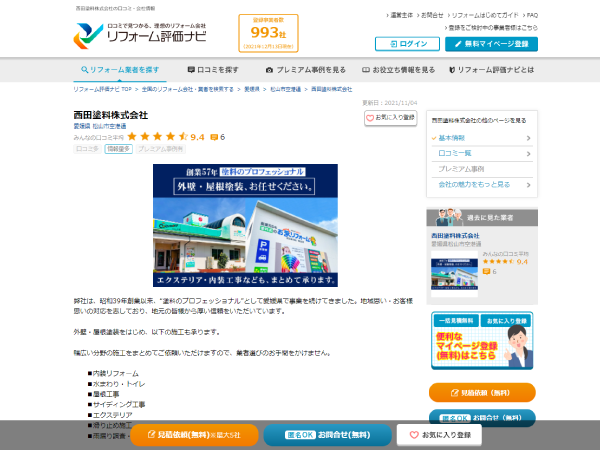Click the 口コミ多 tag
Screen dimensions: 600x450
pos(87,149)
